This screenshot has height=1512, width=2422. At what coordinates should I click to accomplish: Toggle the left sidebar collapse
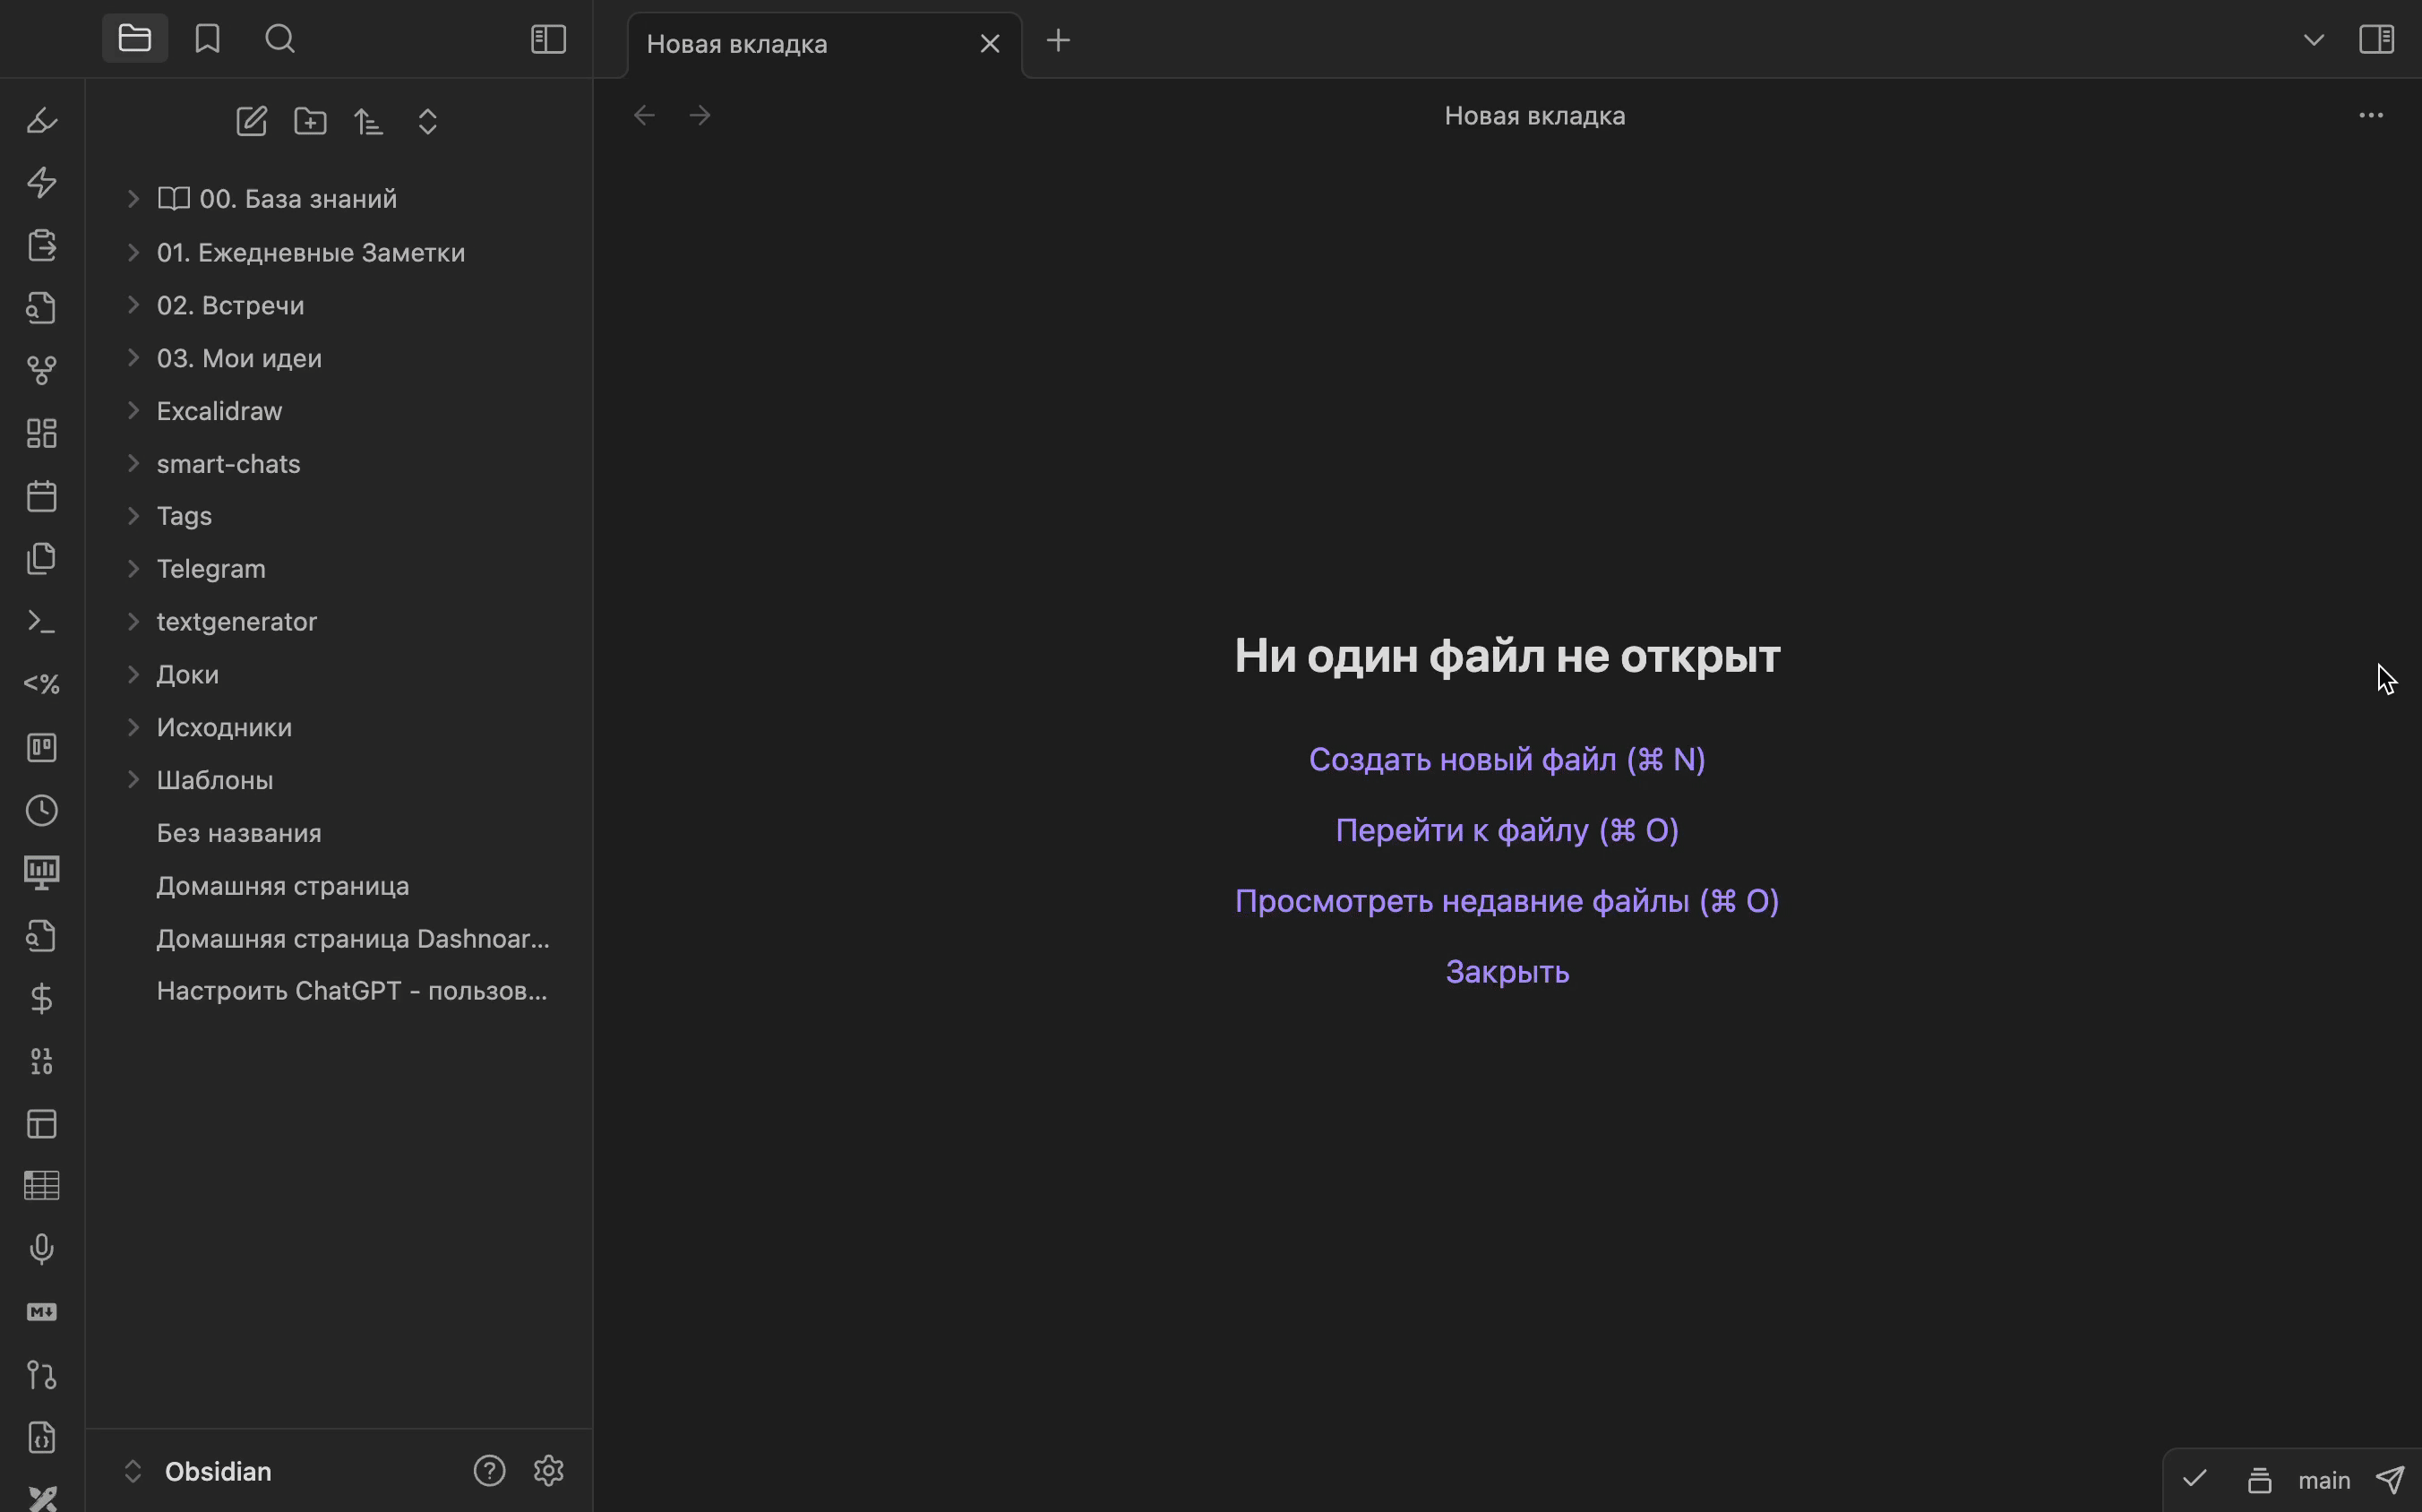(548, 39)
